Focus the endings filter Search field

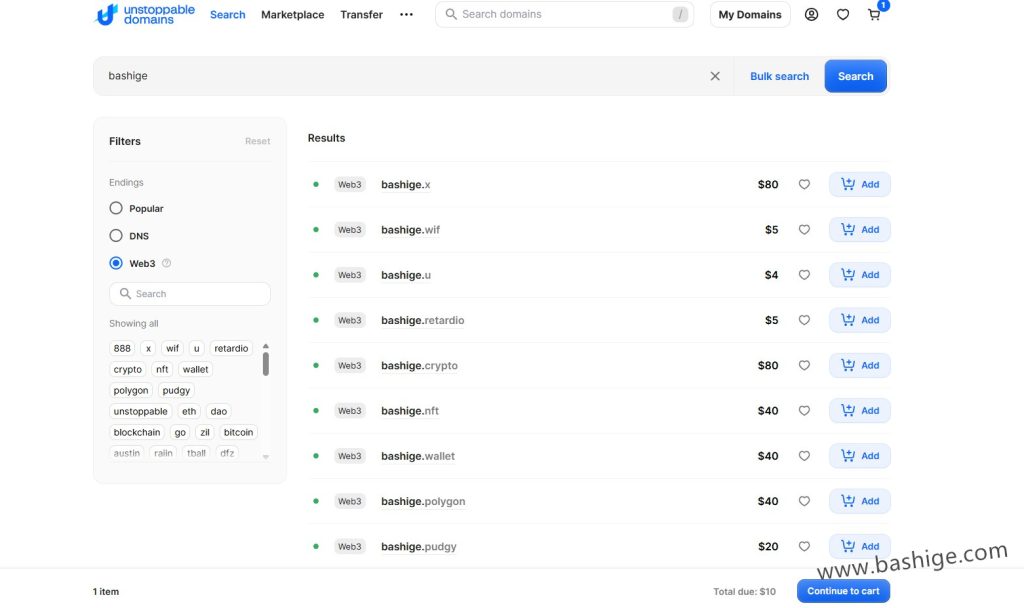point(190,294)
